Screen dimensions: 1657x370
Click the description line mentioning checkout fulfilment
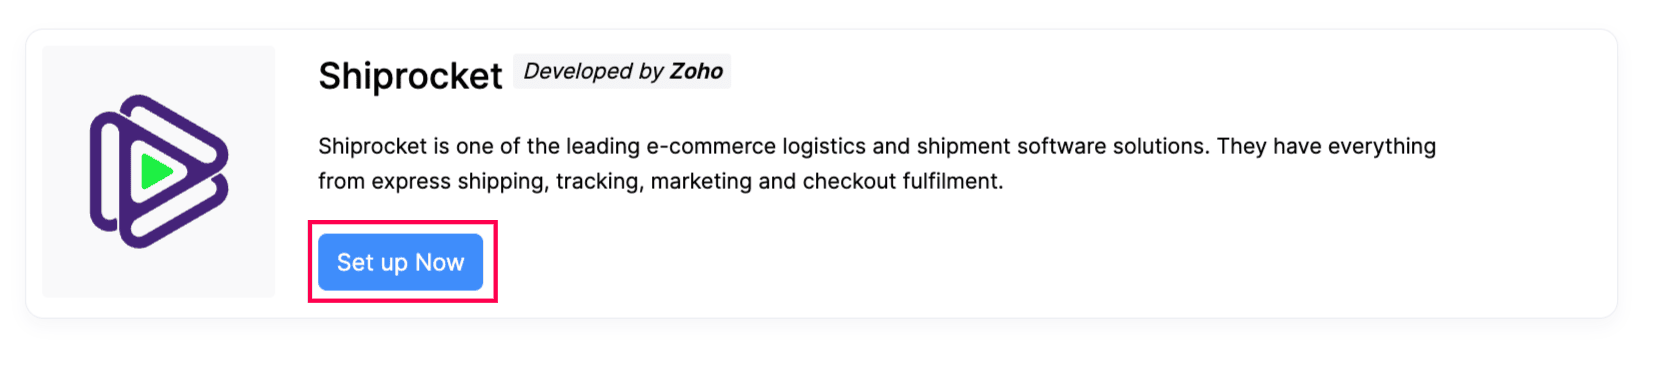click(660, 181)
